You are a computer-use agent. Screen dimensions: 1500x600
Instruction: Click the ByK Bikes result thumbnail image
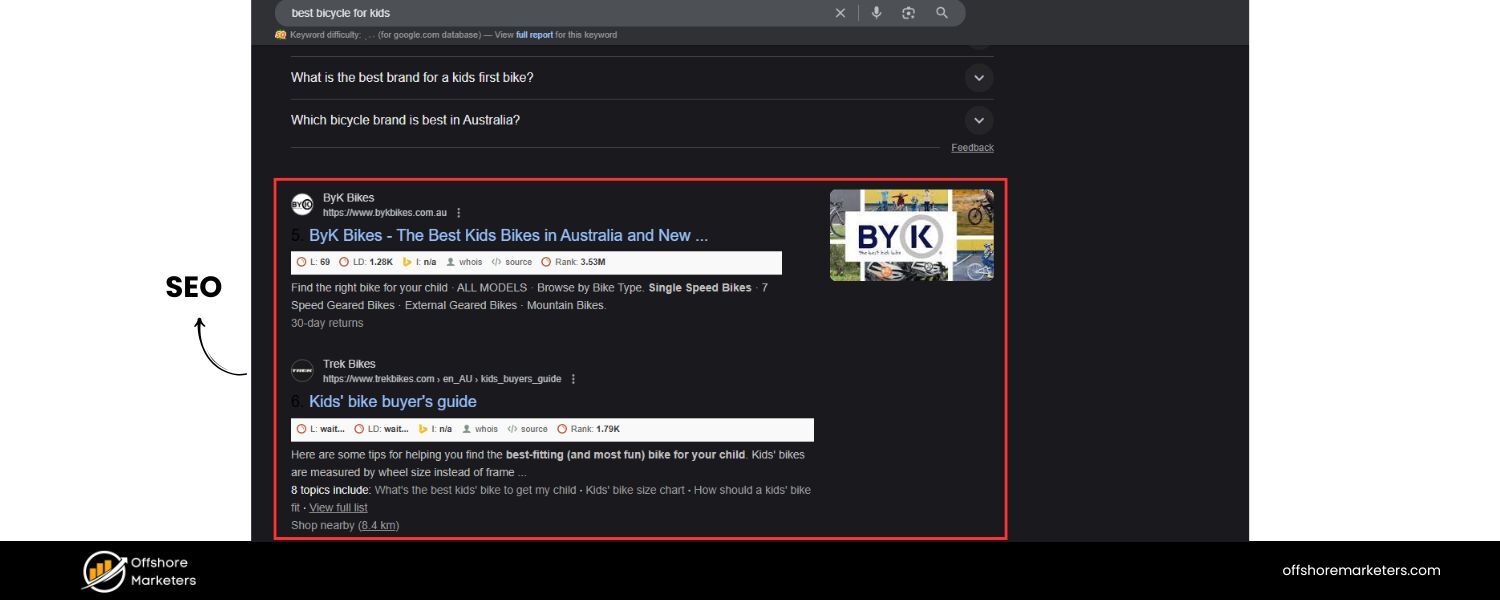tap(911, 235)
